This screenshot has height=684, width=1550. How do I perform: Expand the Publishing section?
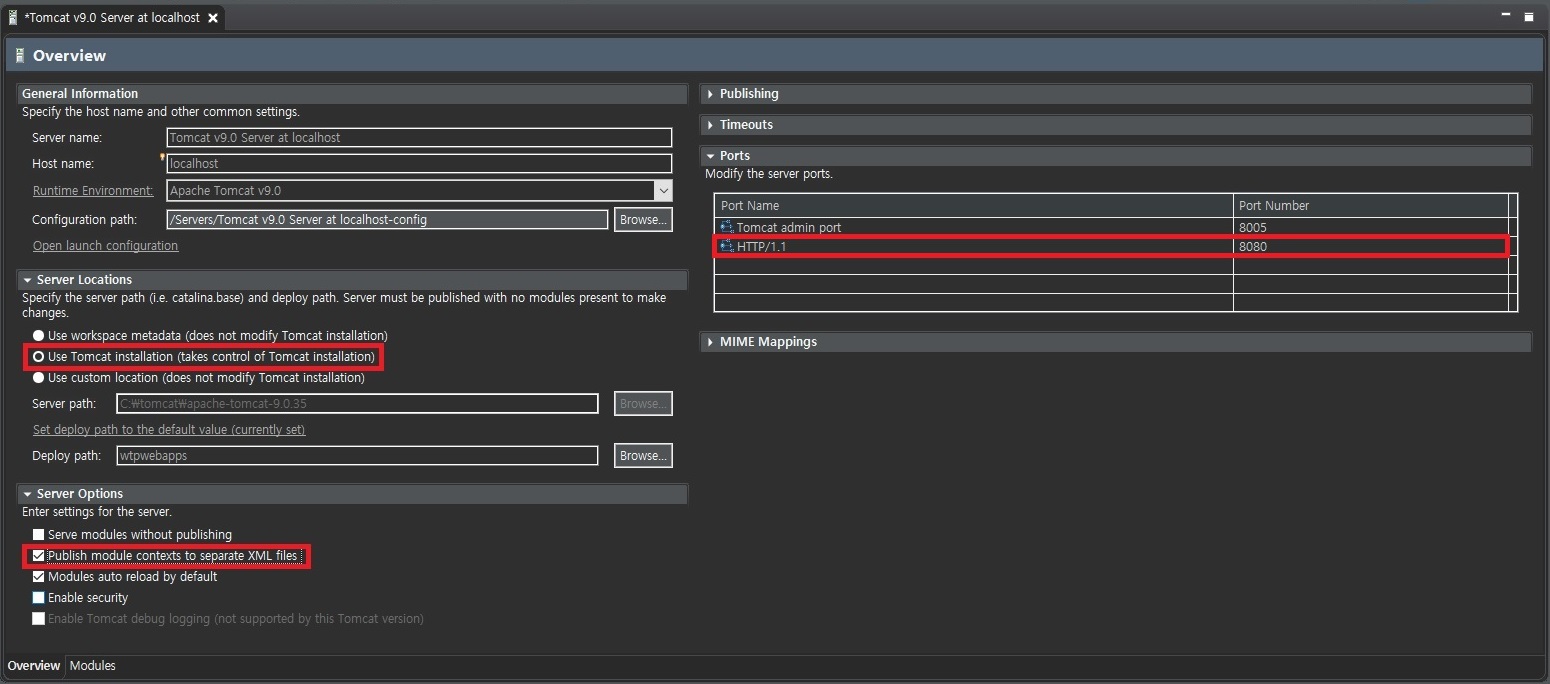[x=710, y=94]
